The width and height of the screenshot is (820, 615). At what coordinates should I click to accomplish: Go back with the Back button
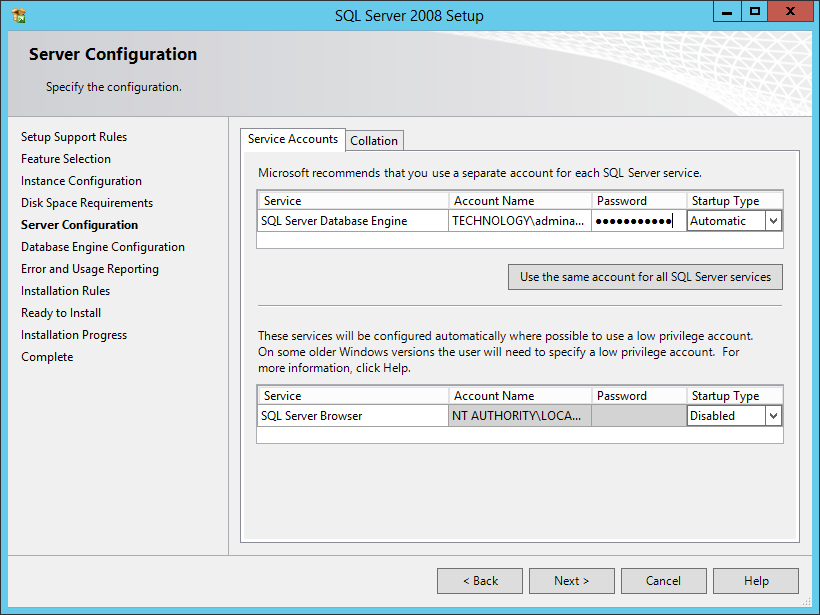(480, 581)
